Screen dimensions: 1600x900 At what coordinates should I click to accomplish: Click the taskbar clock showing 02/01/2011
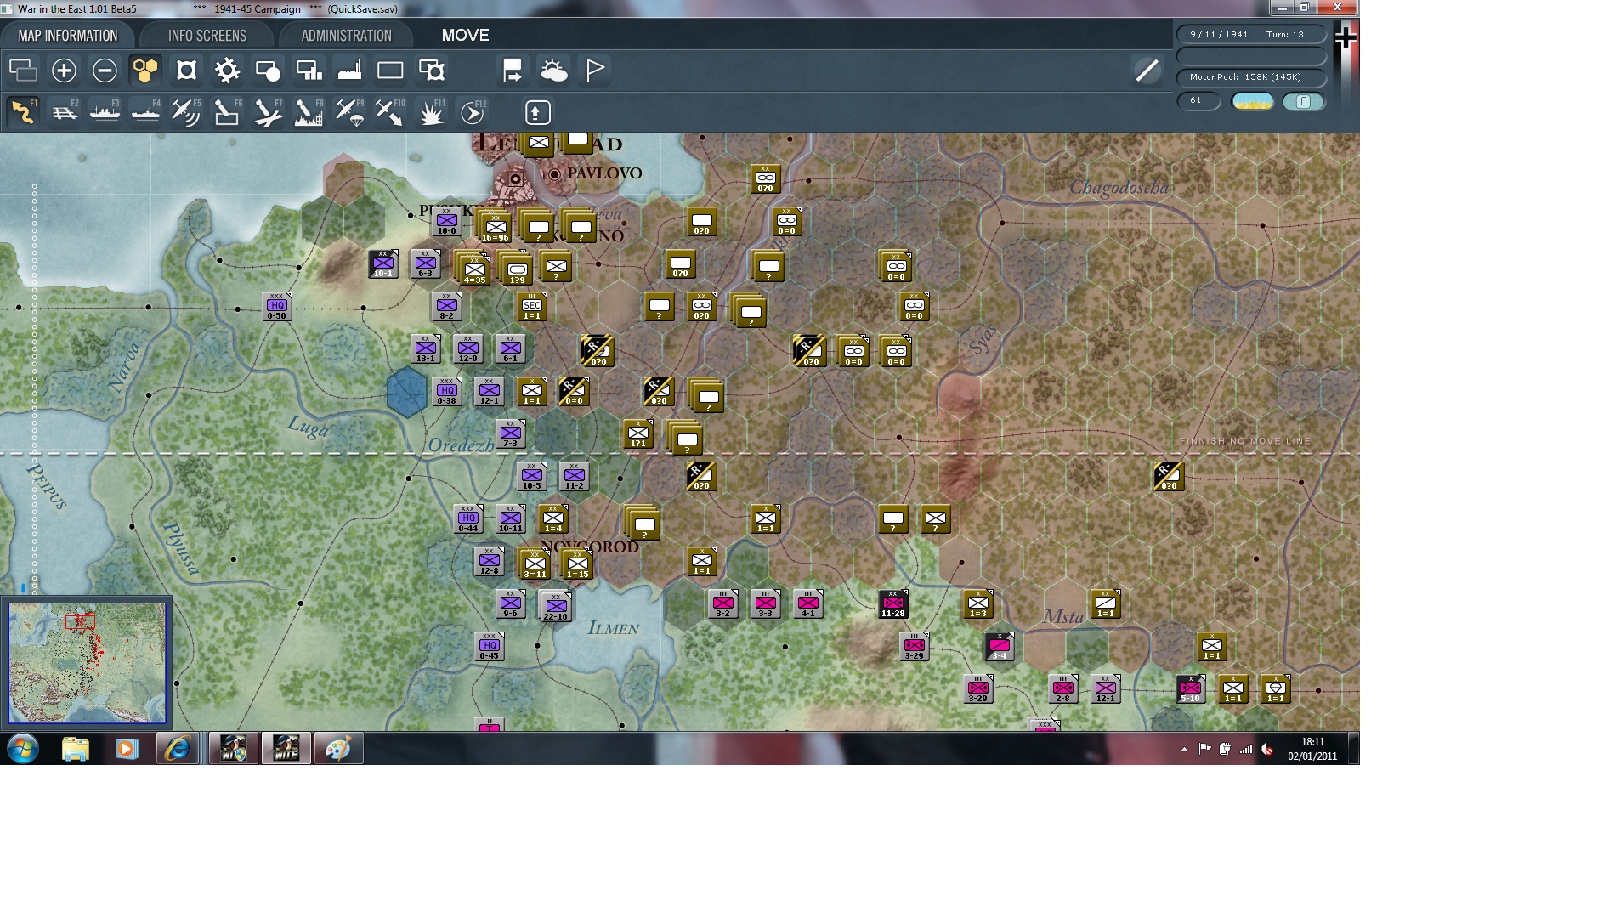1313,749
